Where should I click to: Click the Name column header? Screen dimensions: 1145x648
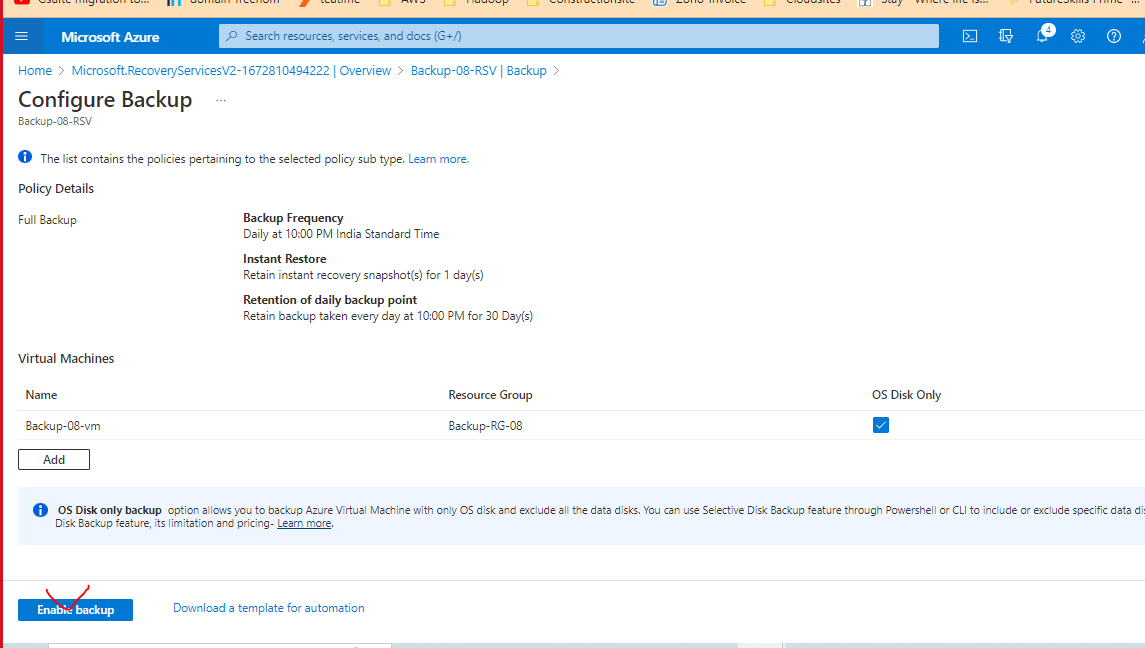coord(41,394)
